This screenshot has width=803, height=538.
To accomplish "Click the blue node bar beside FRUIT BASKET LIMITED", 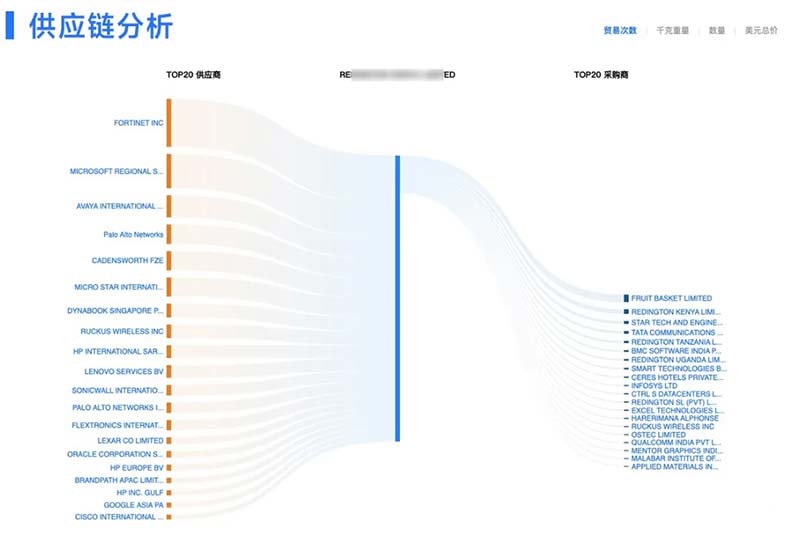I will pyautogui.click(x=626, y=298).
